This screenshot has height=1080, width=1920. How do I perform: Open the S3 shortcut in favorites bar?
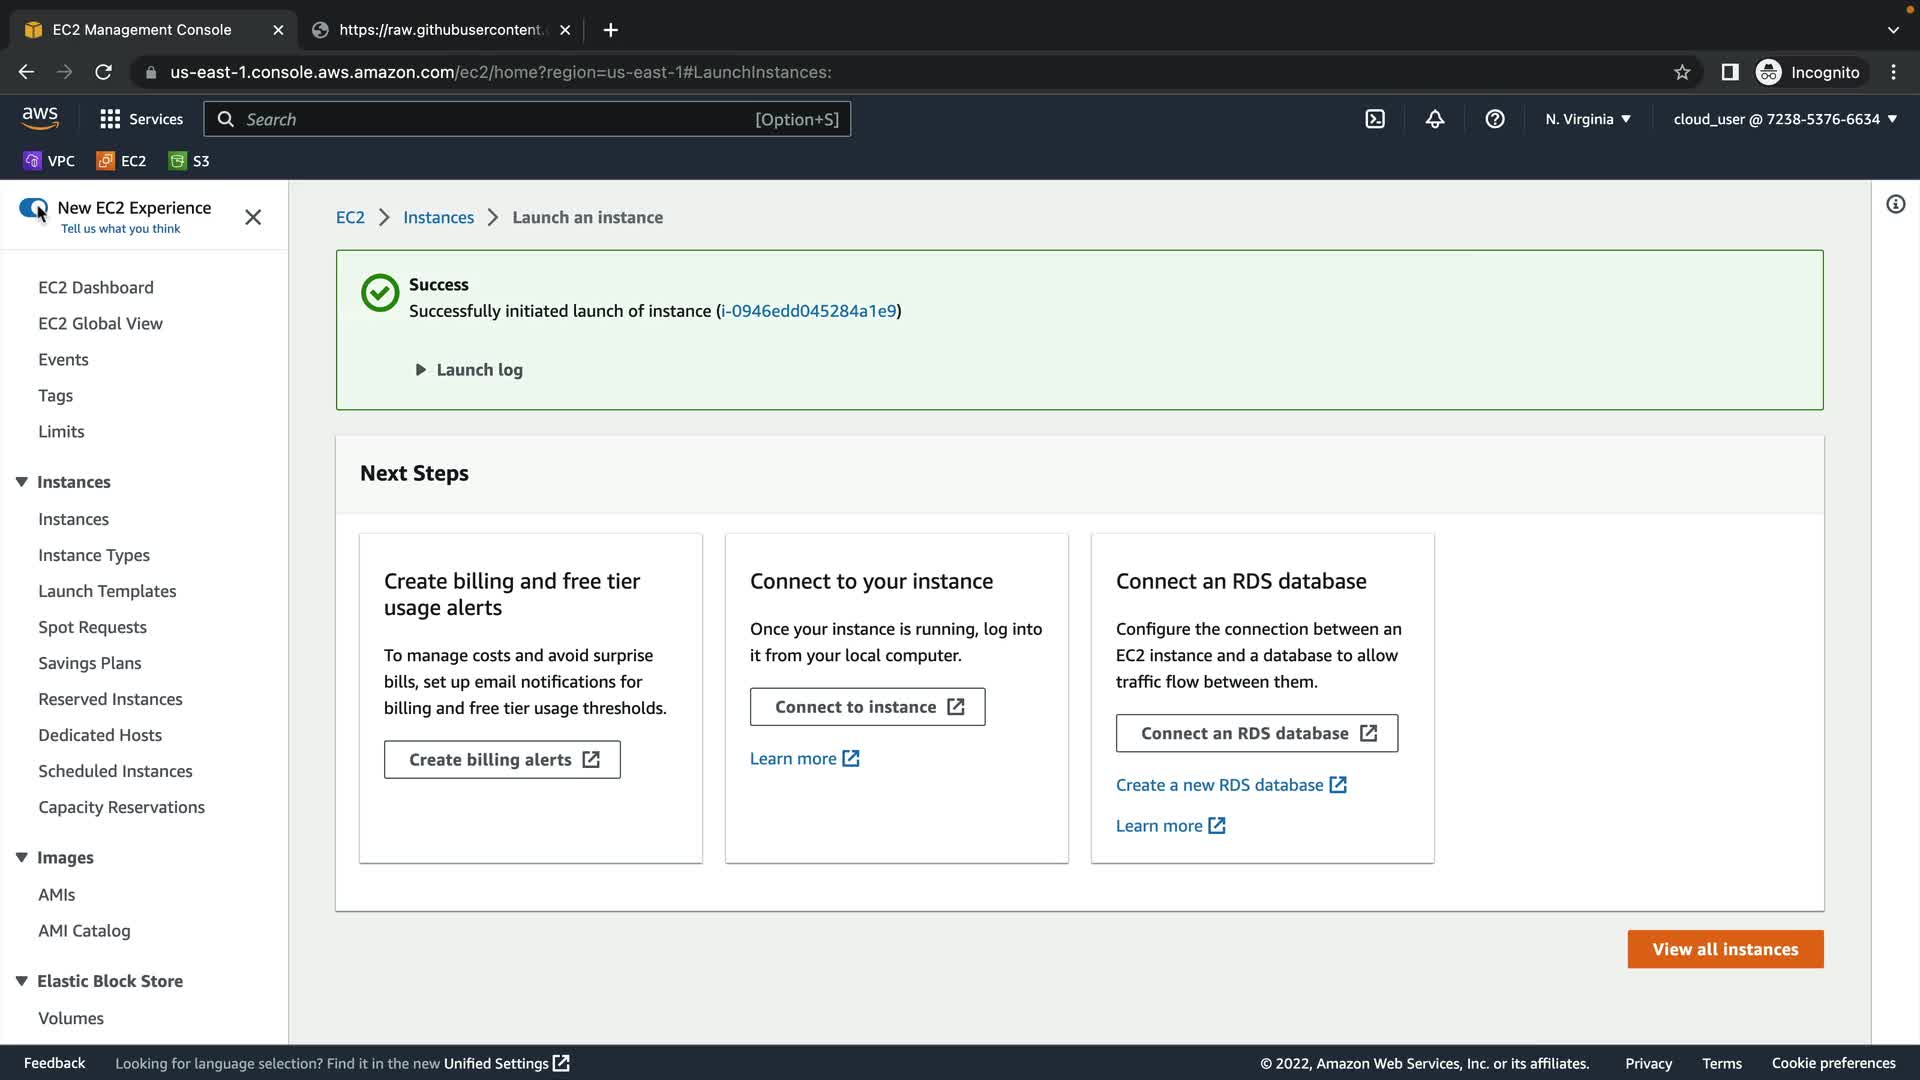(190, 161)
